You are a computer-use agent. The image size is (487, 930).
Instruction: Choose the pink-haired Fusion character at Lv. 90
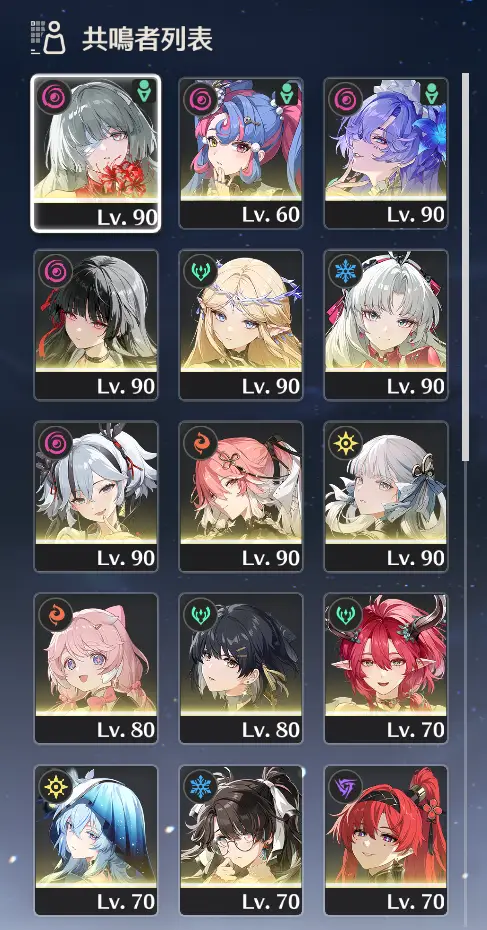(x=241, y=497)
